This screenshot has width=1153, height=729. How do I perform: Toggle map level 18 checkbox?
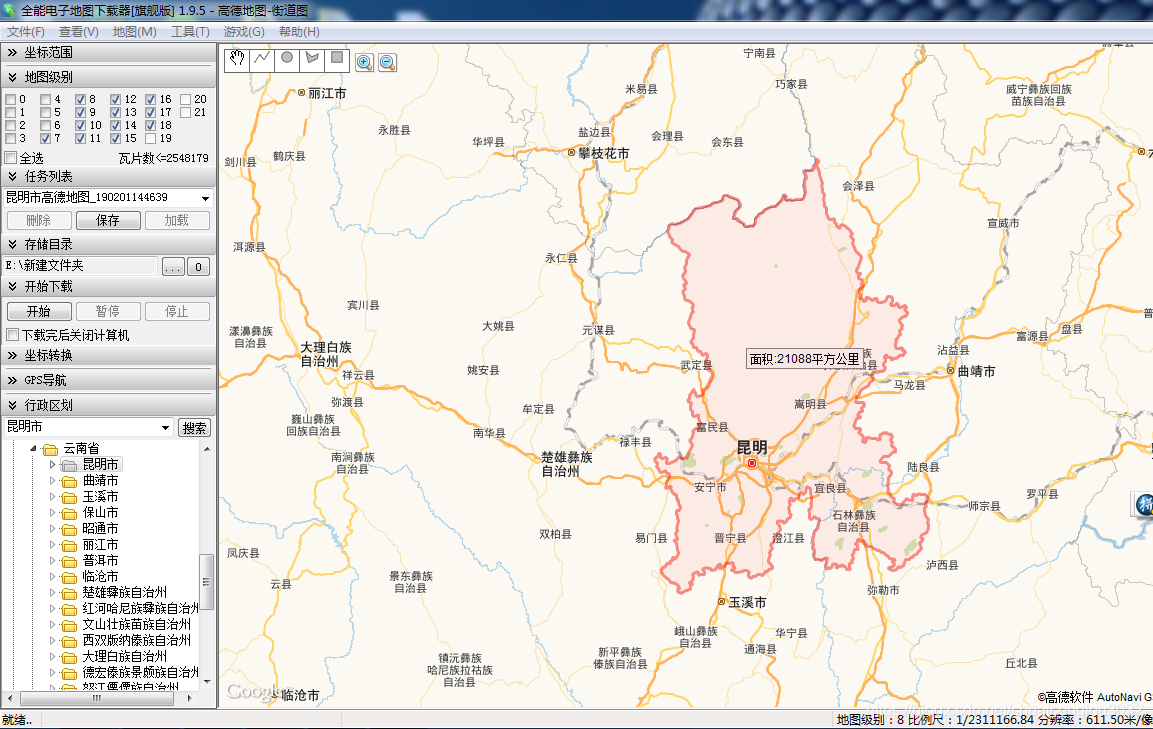(x=151, y=126)
